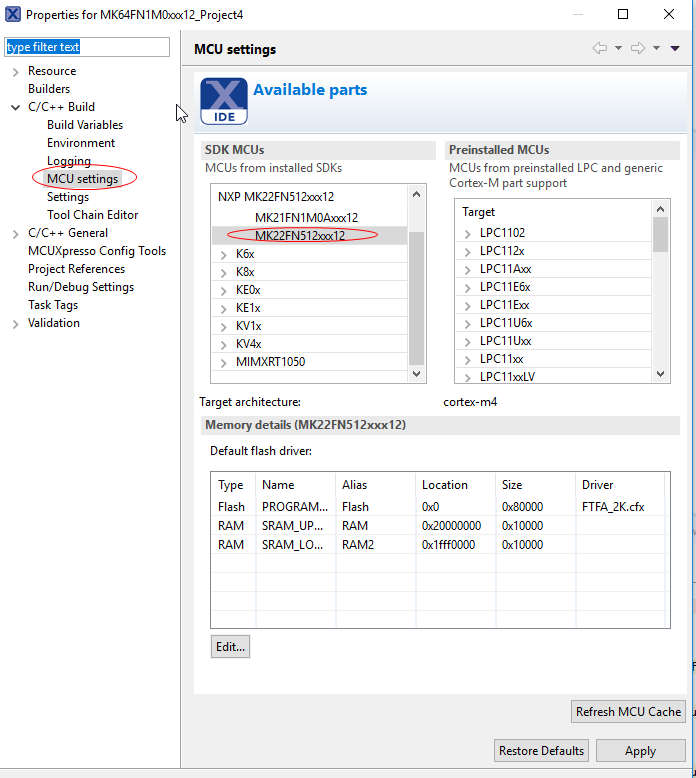Click the title bar MCUXpresso app icon

[12, 14]
